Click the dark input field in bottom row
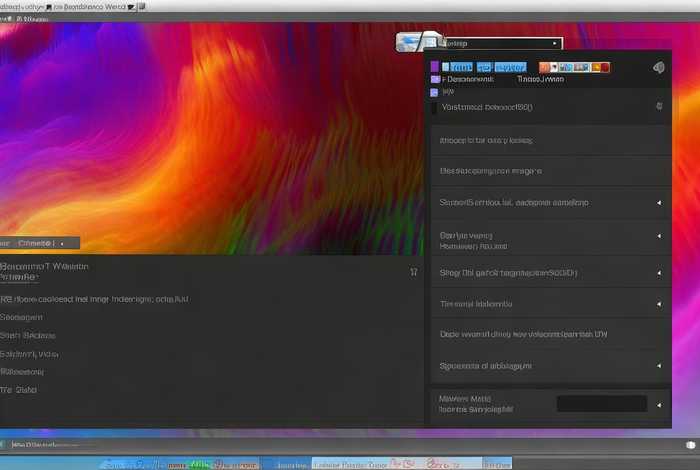 click(601, 404)
